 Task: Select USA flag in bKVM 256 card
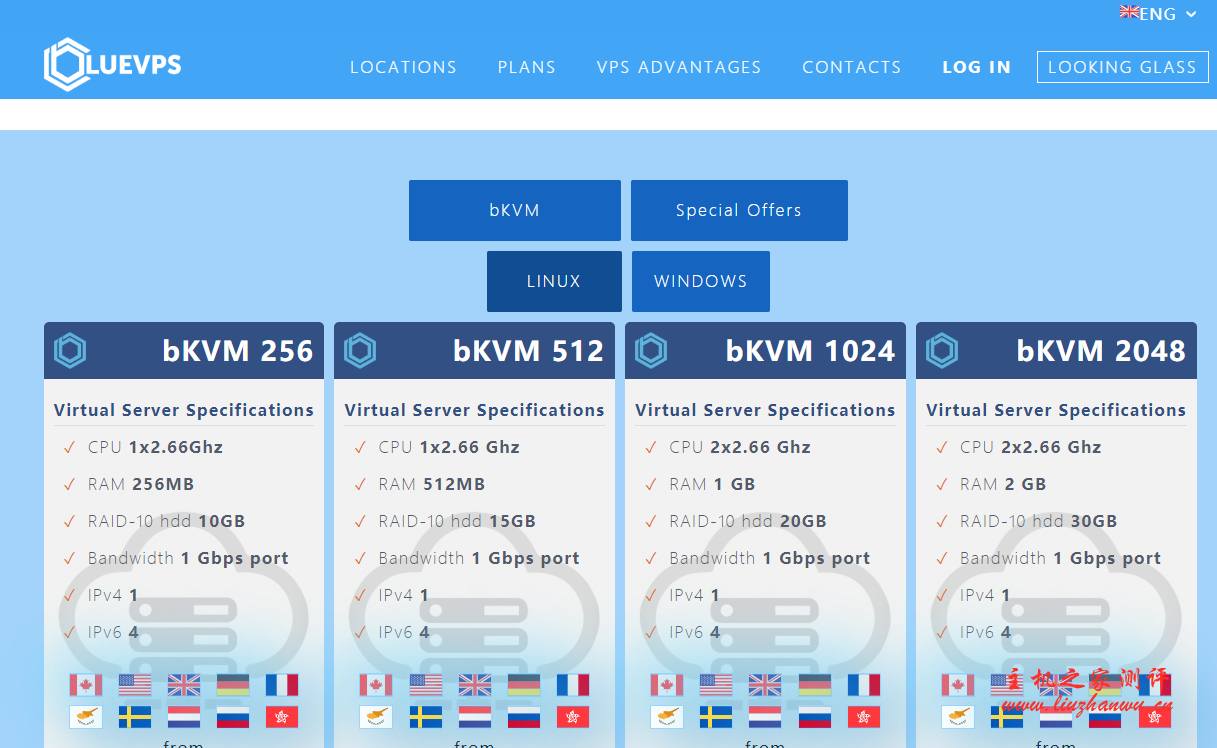(135, 685)
